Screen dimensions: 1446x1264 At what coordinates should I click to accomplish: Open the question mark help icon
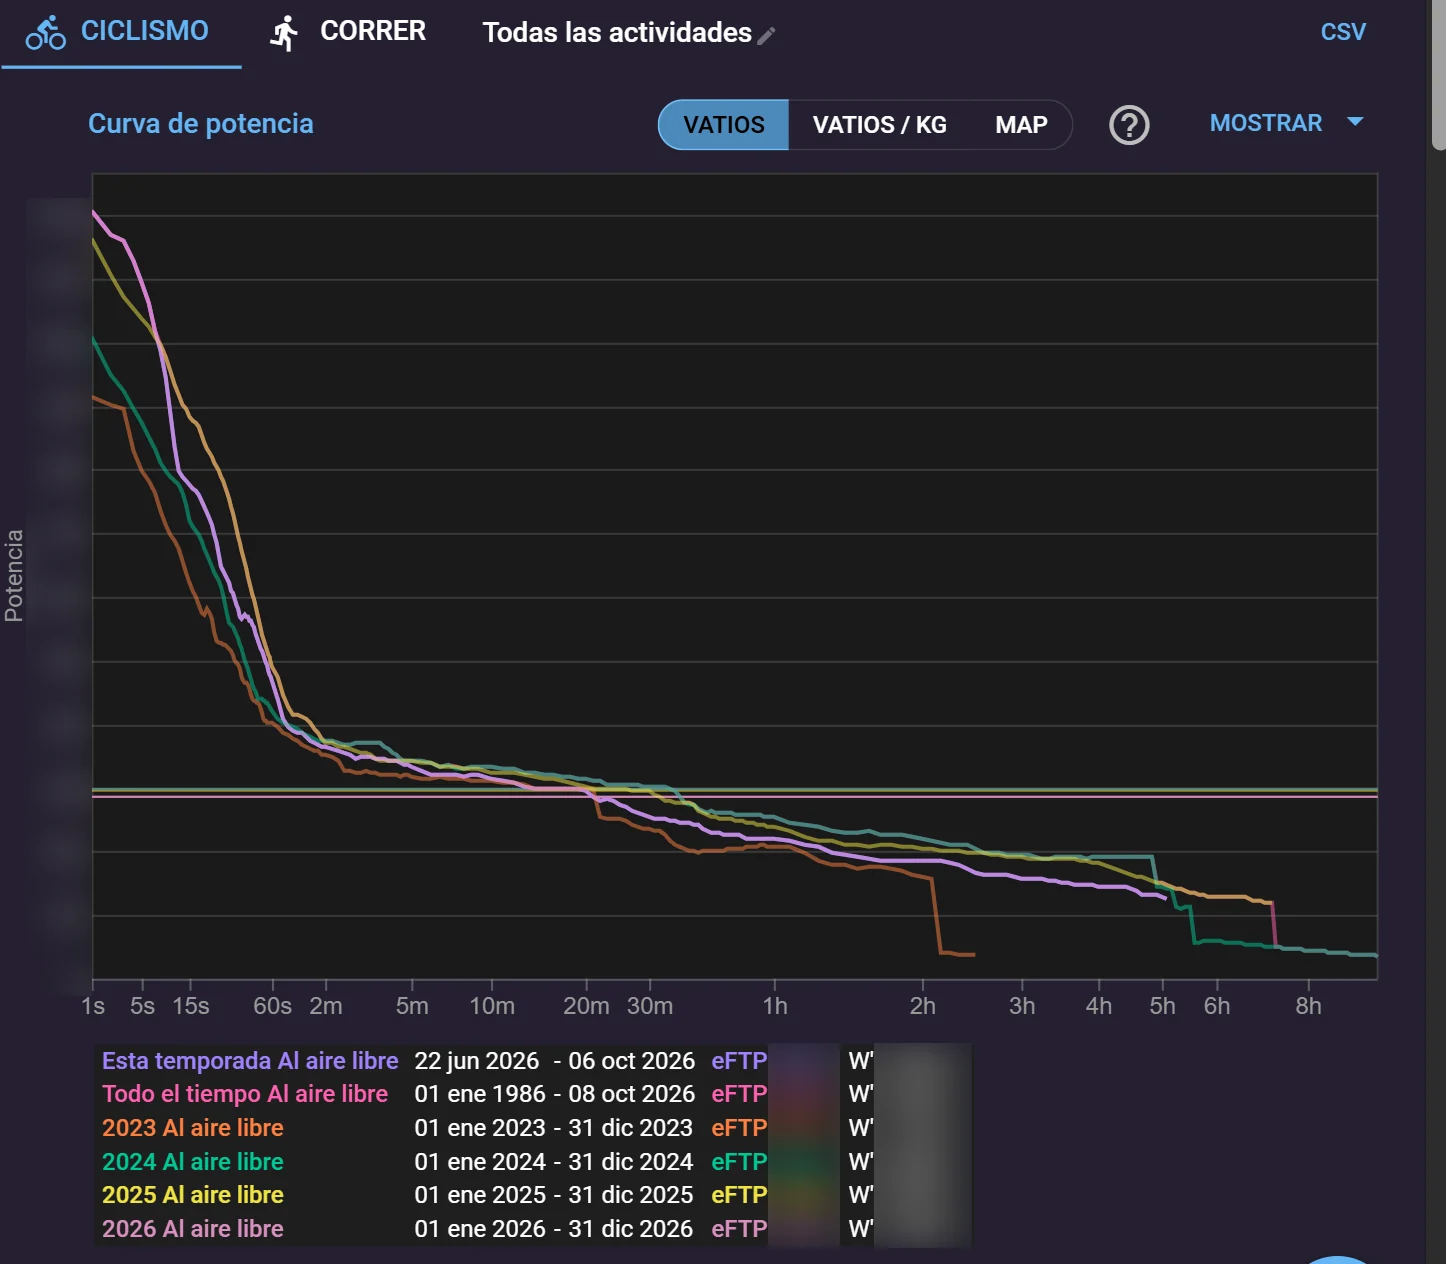pos(1129,125)
